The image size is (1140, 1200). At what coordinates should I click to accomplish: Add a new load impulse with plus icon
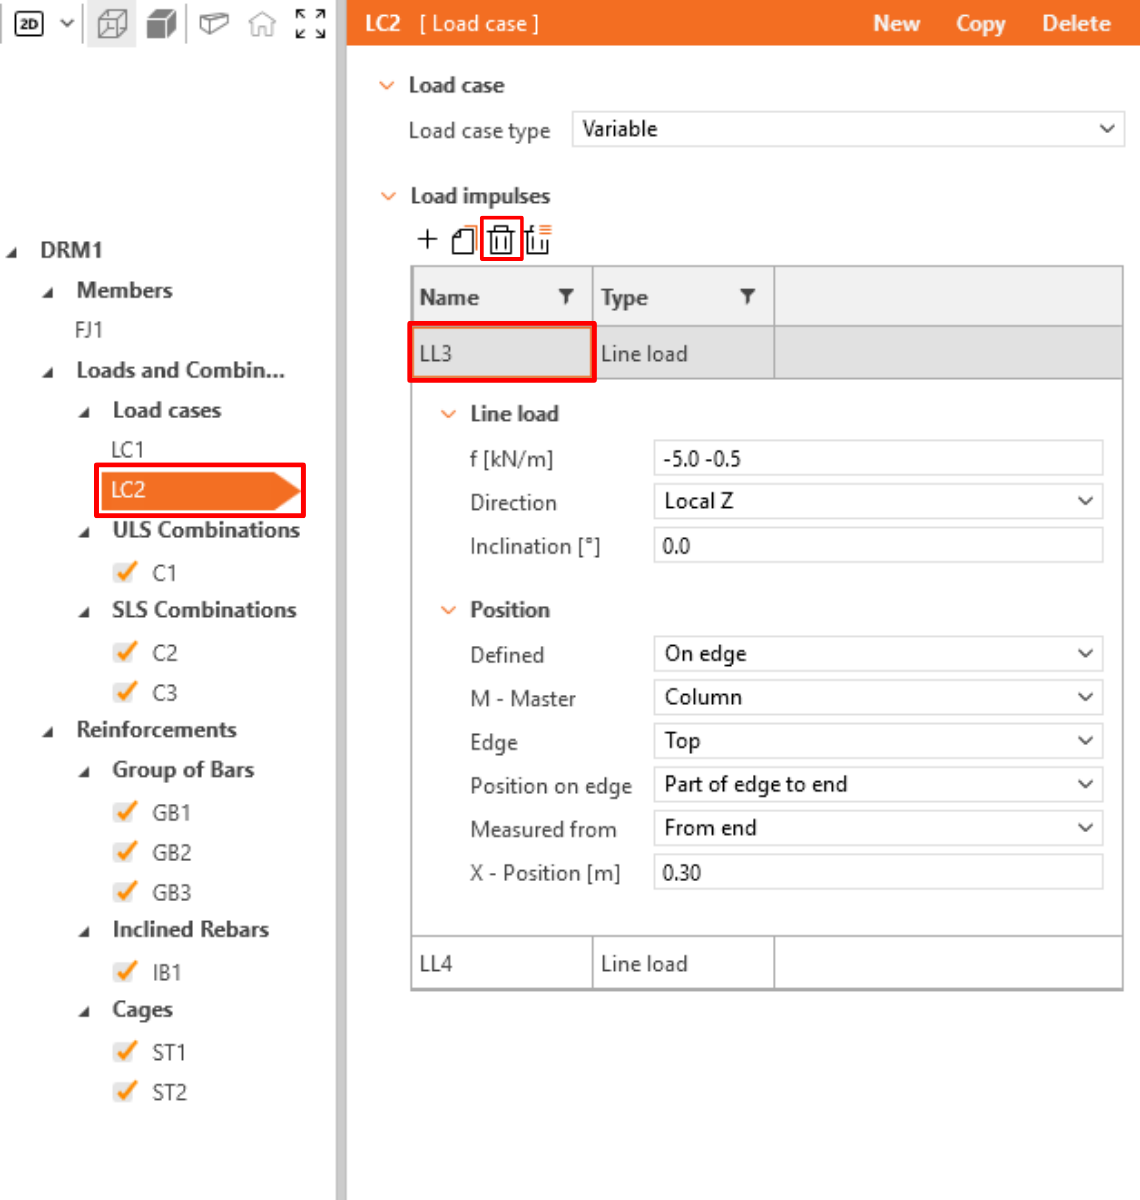click(x=427, y=239)
